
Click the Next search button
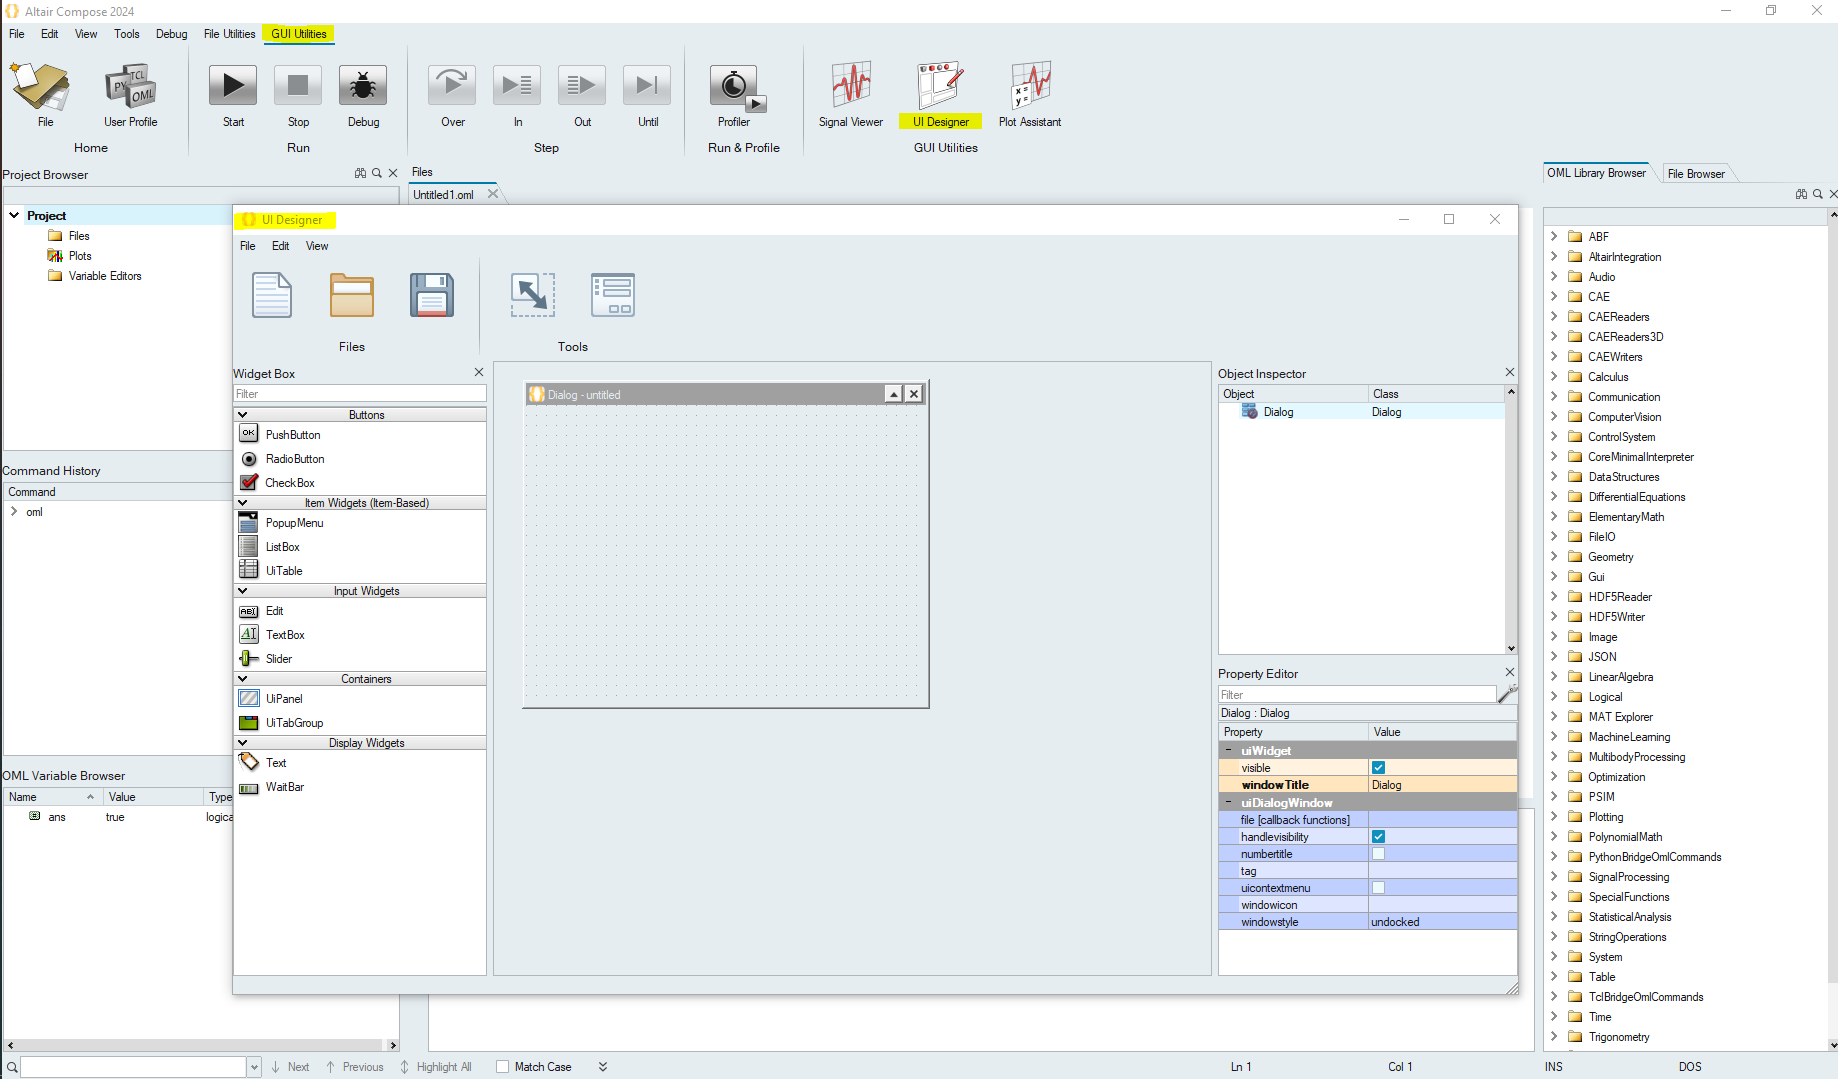click(290, 1067)
